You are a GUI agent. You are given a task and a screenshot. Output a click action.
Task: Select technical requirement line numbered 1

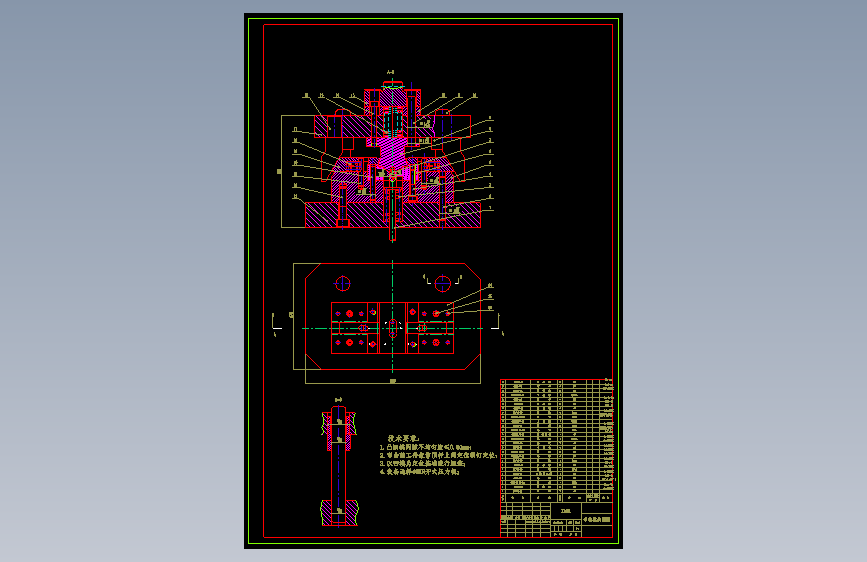point(425,447)
